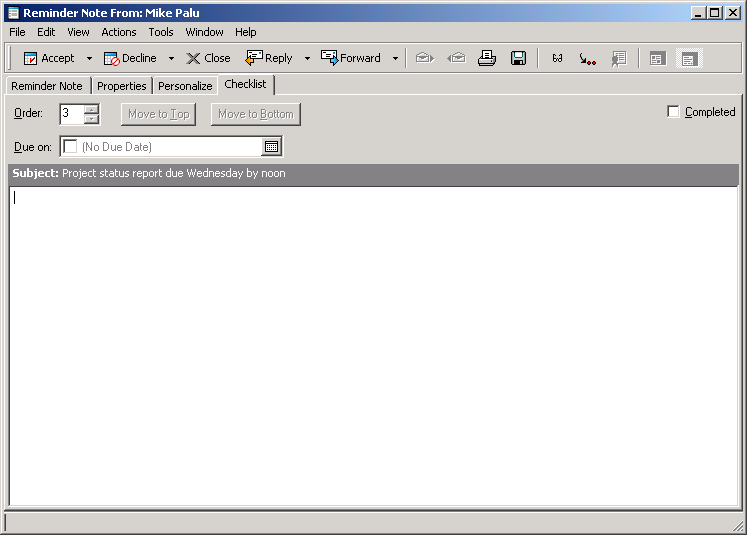747x535 pixels.
Task: Click the Reply toolbar button
Action: (x=269, y=58)
